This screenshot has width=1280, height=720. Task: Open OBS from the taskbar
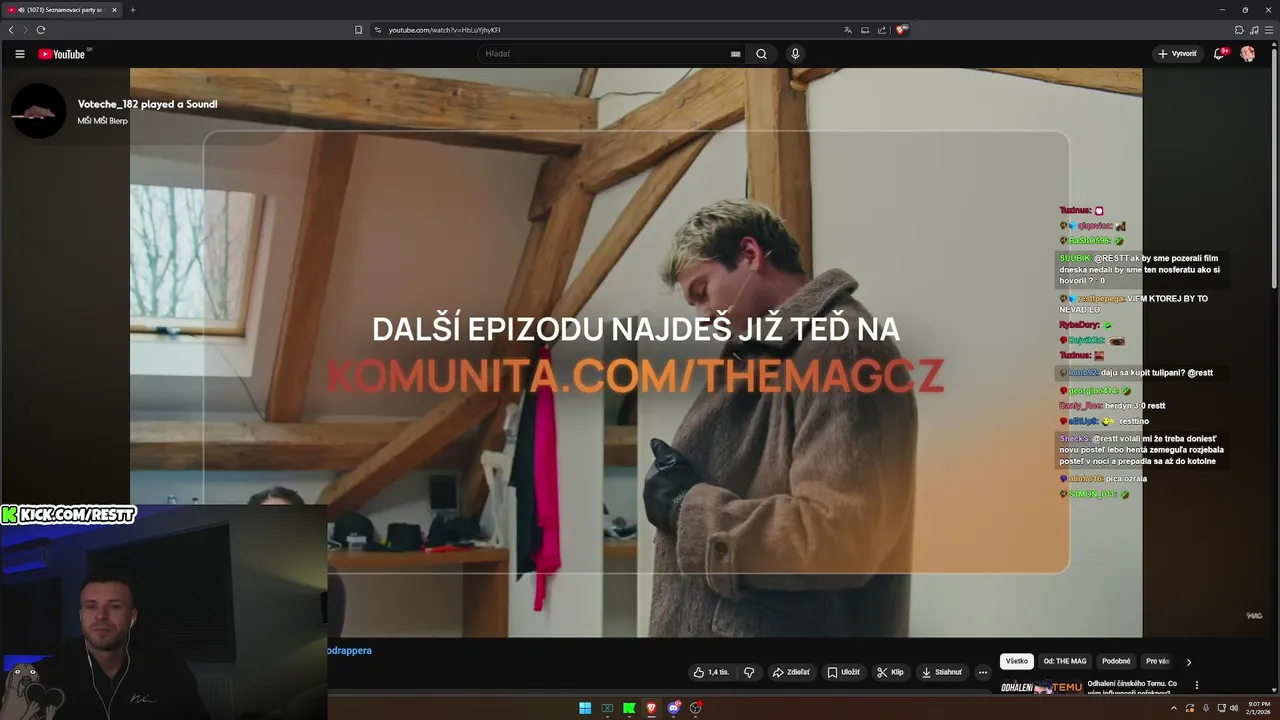coord(695,708)
